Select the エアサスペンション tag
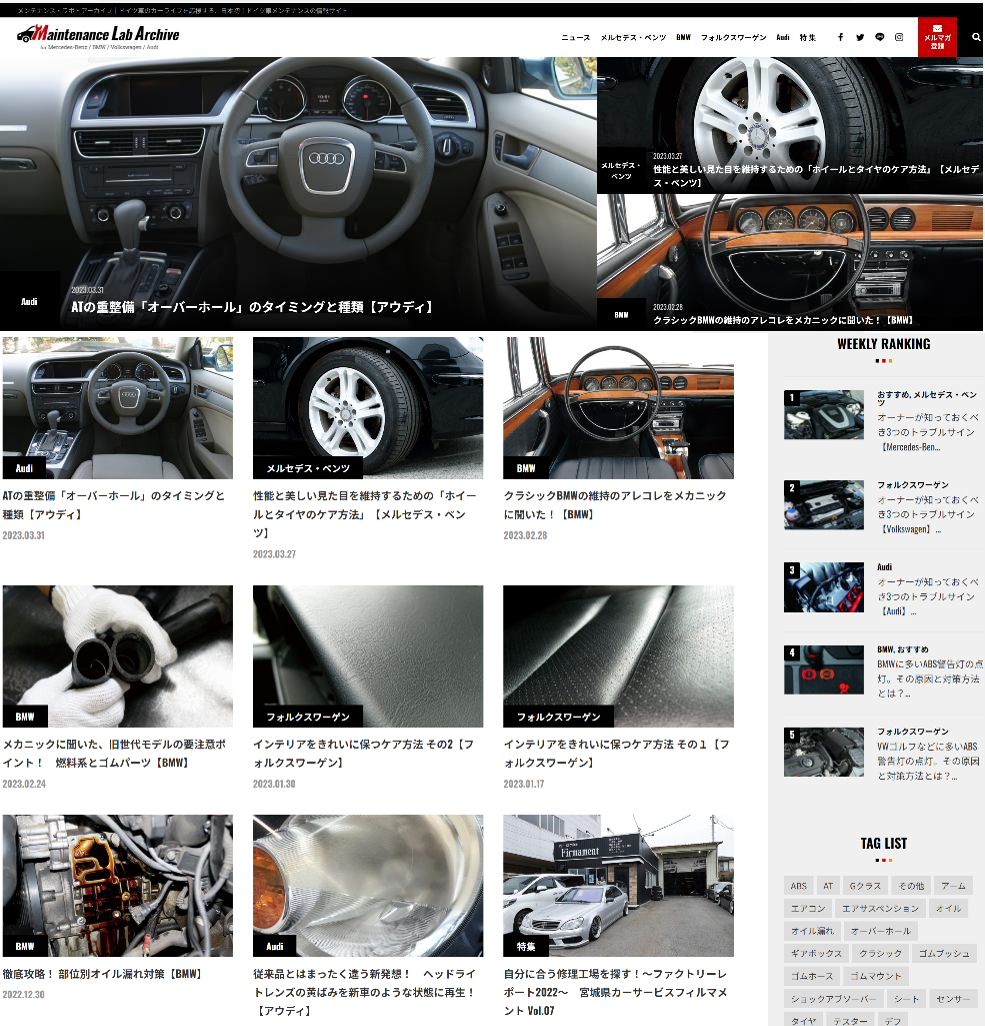The width and height of the screenshot is (985, 1026). tap(880, 908)
